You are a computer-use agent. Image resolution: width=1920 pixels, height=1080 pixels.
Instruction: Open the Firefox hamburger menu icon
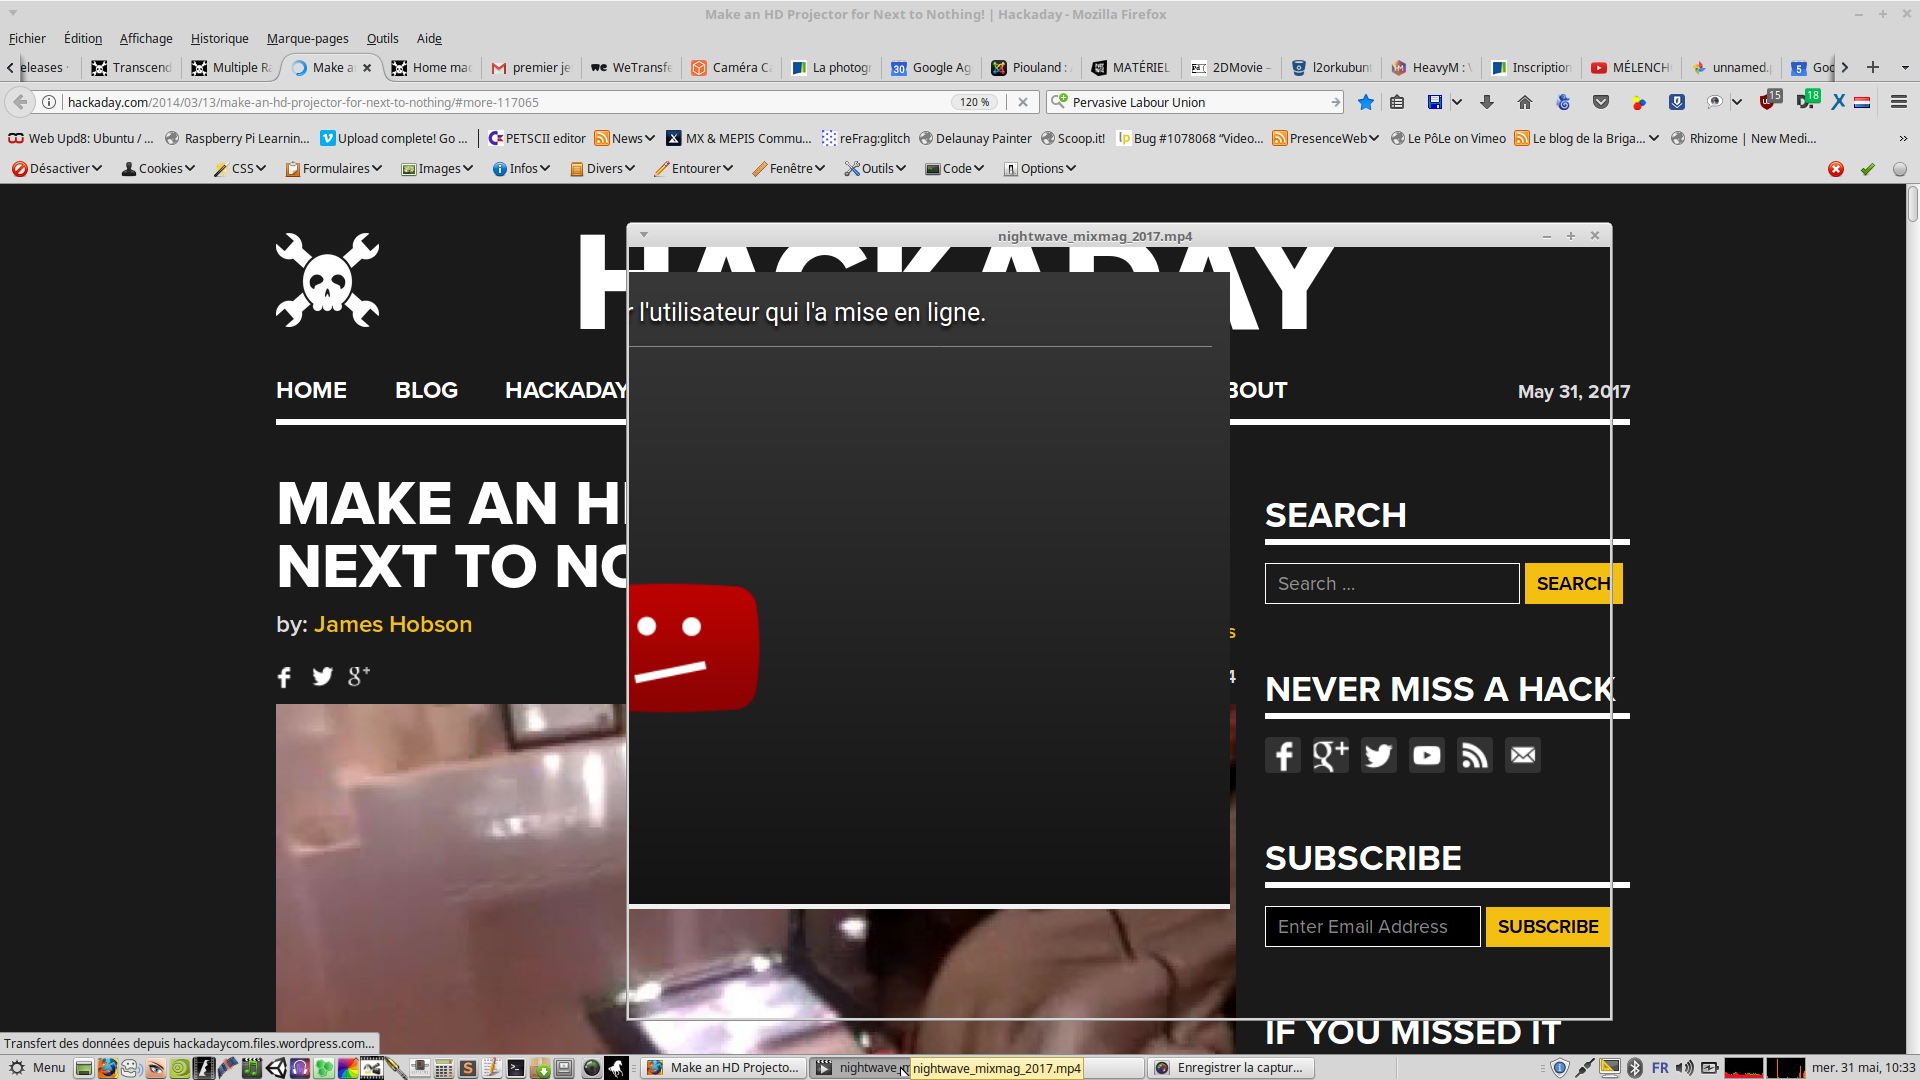[1898, 102]
